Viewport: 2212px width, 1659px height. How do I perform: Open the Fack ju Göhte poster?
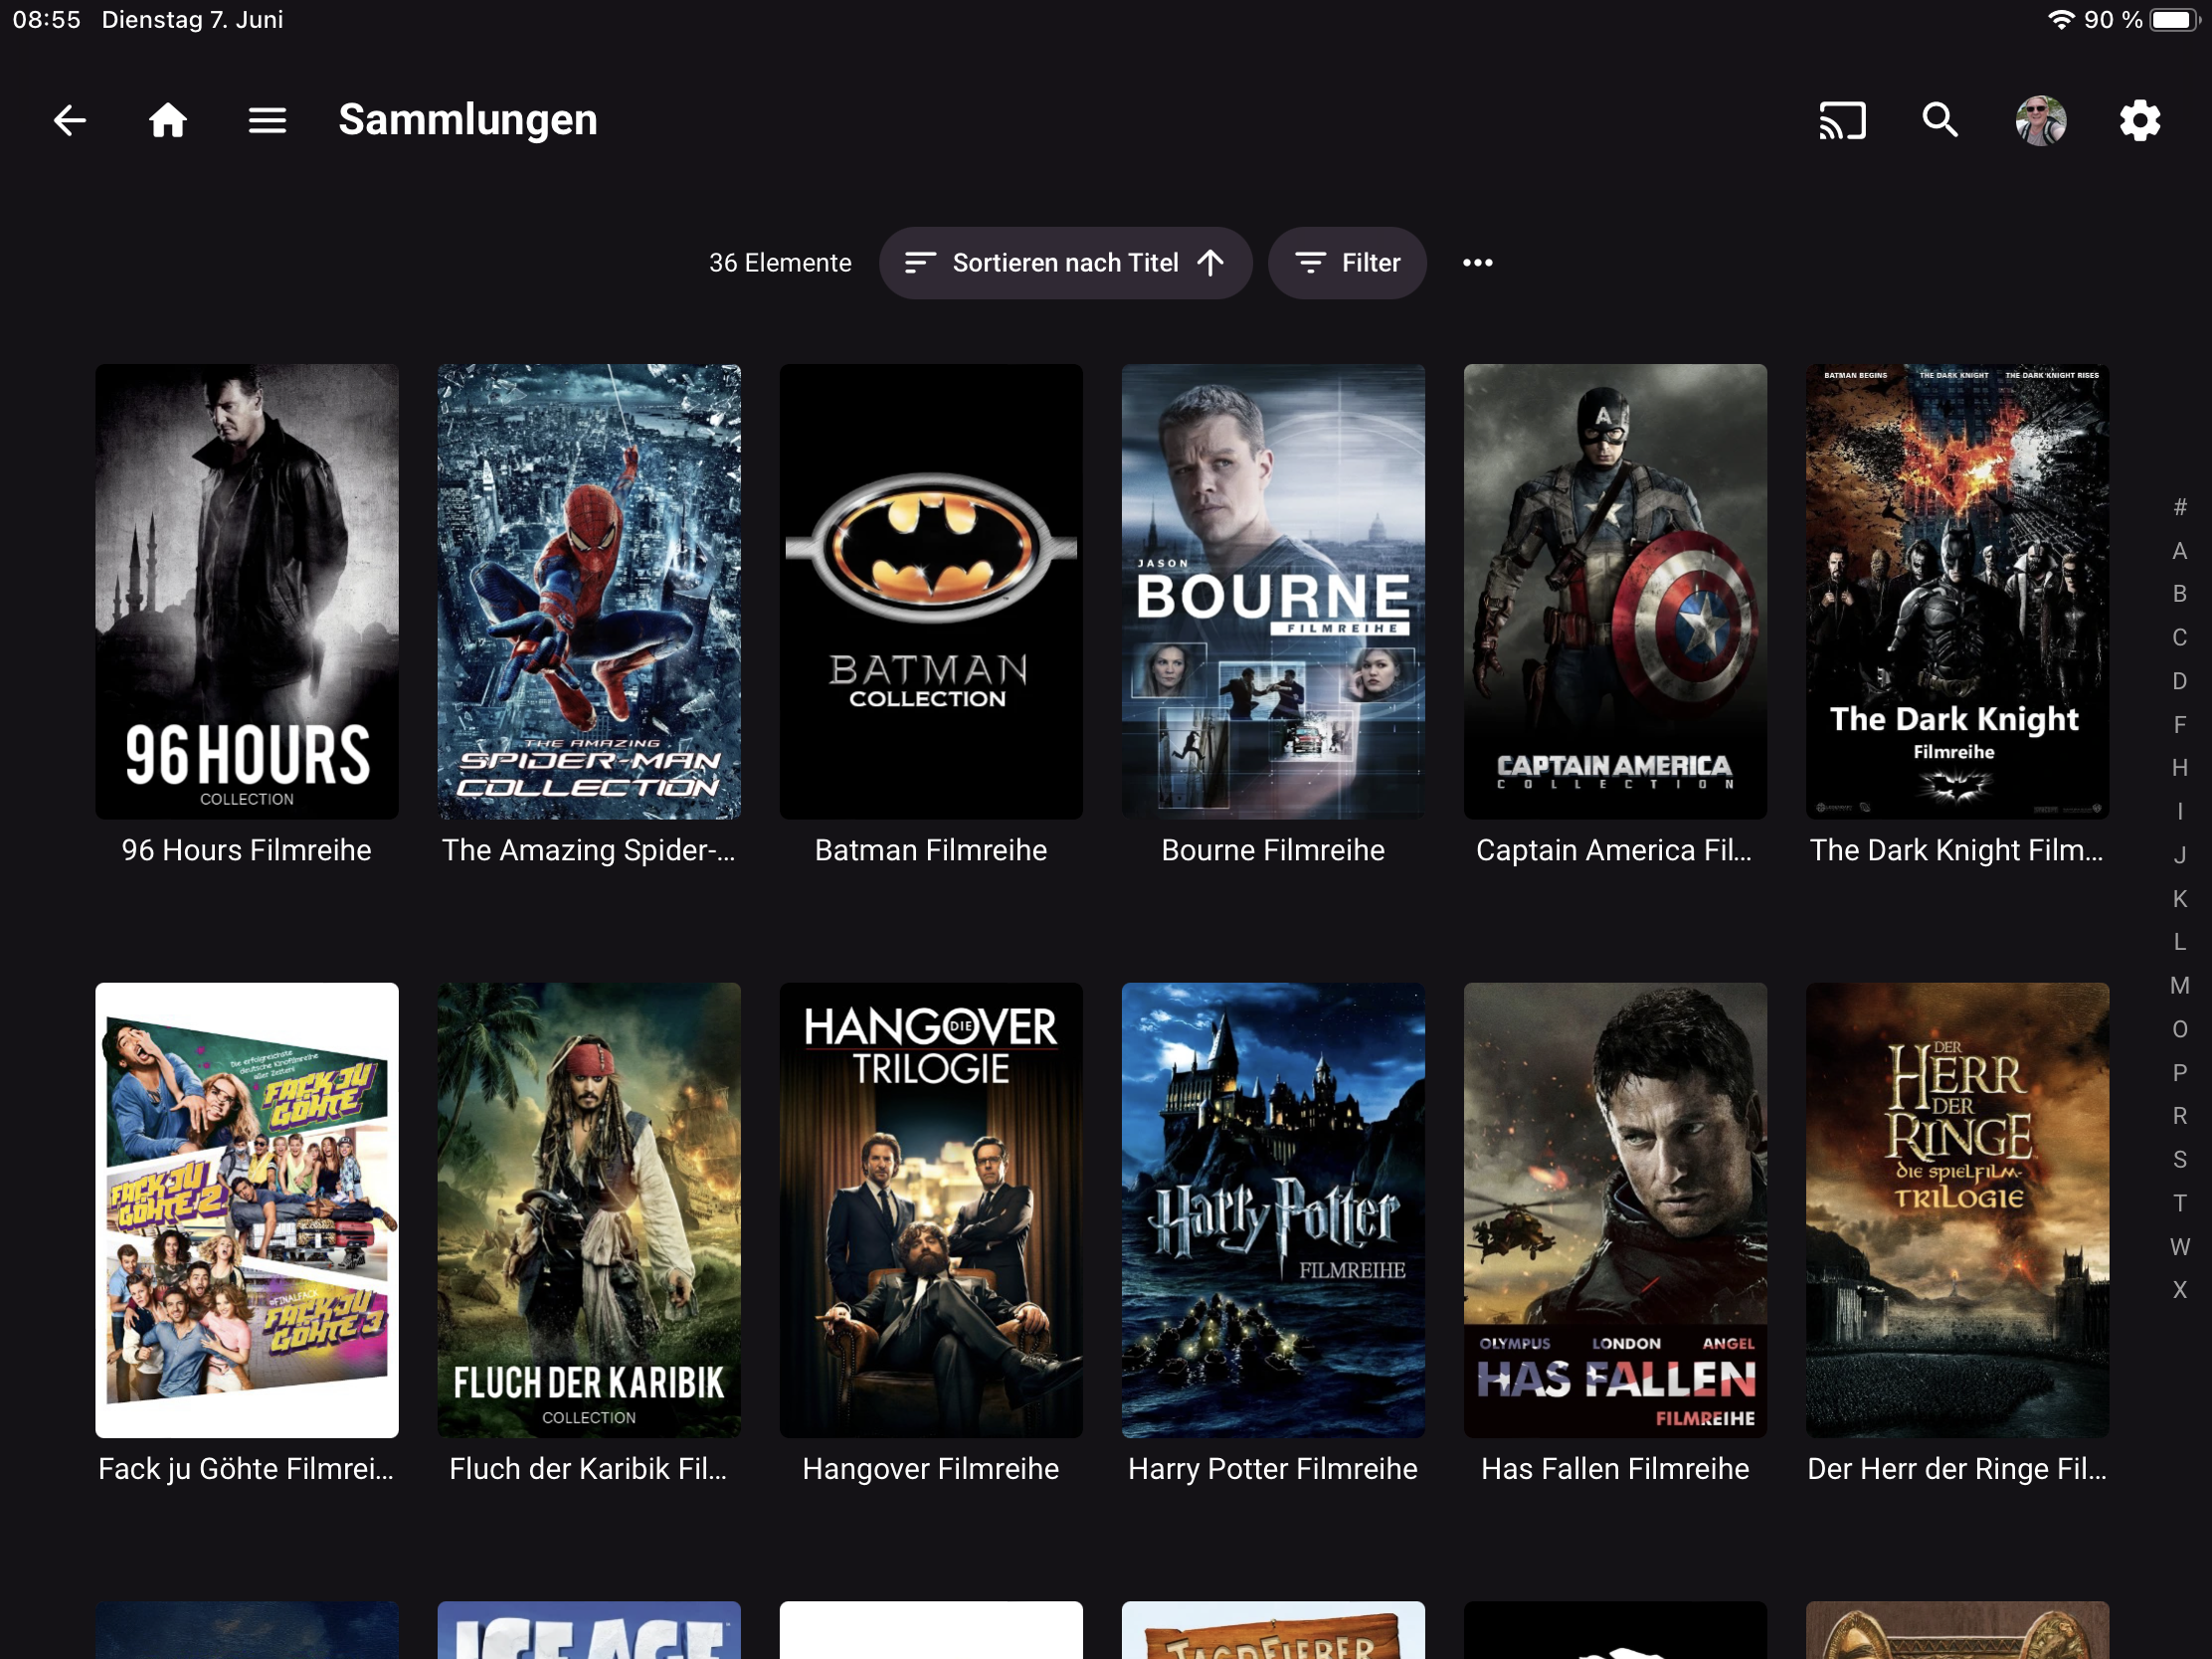point(247,1210)
